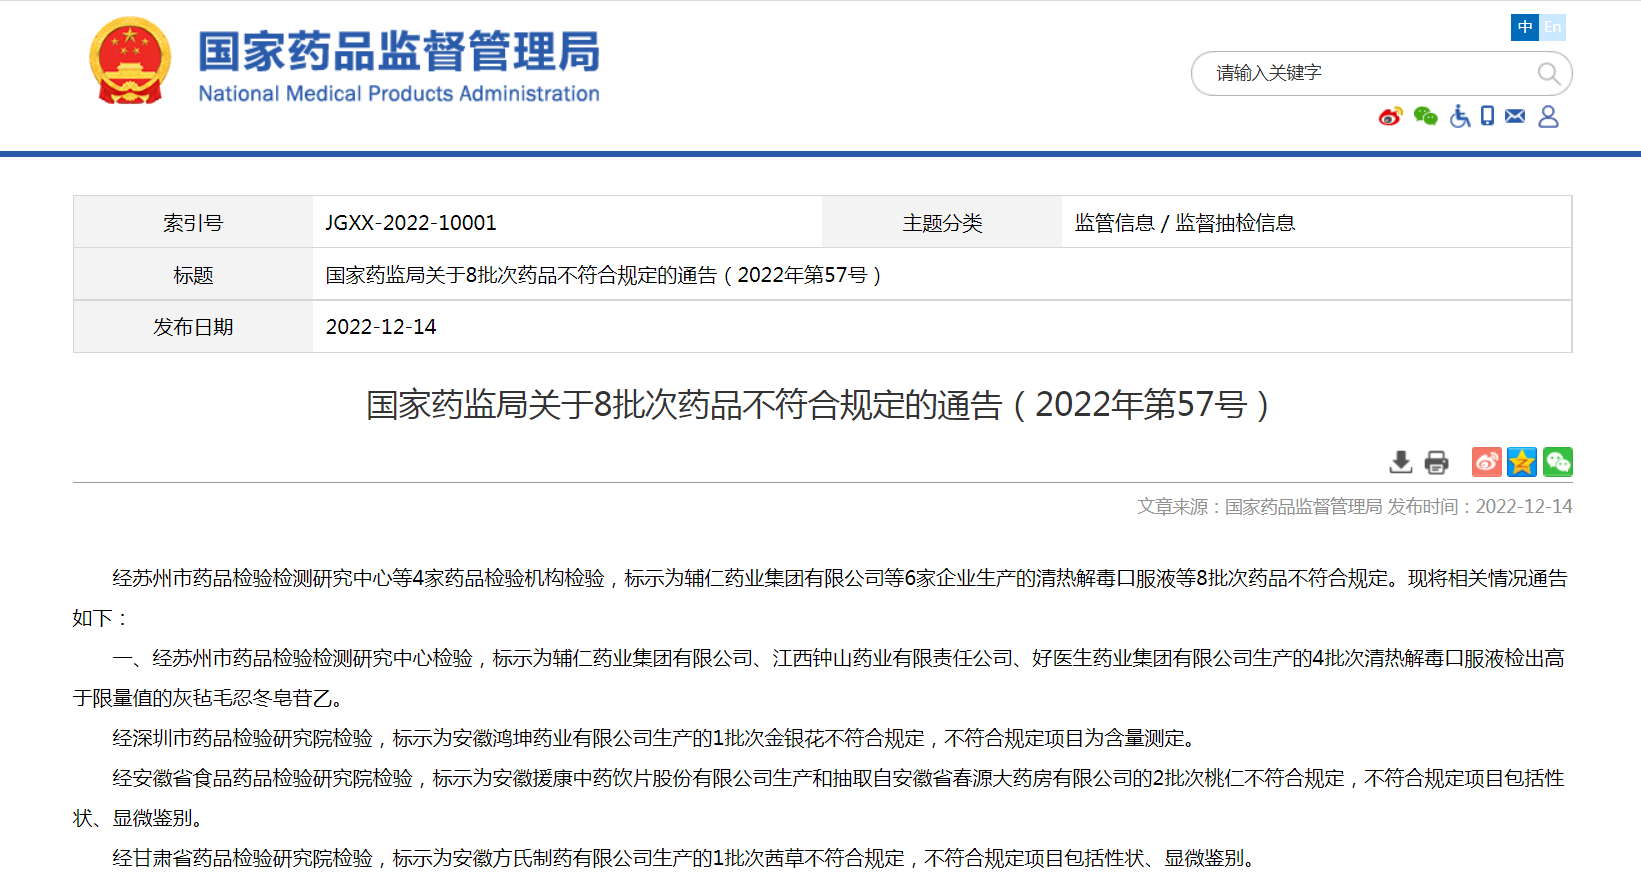Click the 发布日期 label cell
This screenshot has height=887, width=1641.
tap(193, 327)
